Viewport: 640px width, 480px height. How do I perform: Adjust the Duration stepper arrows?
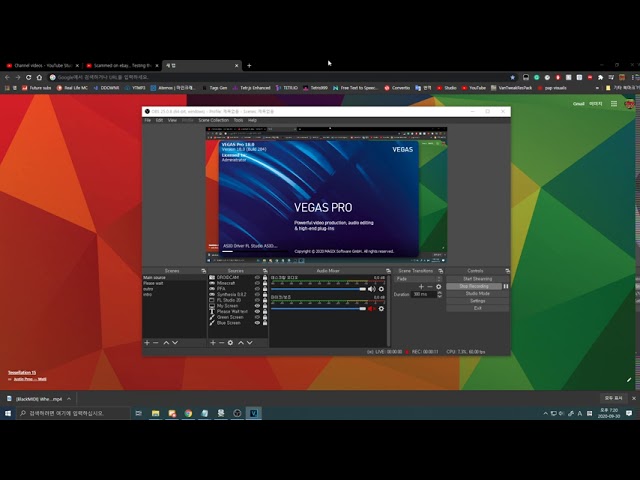pyautogui.click(x=440, y=294)
